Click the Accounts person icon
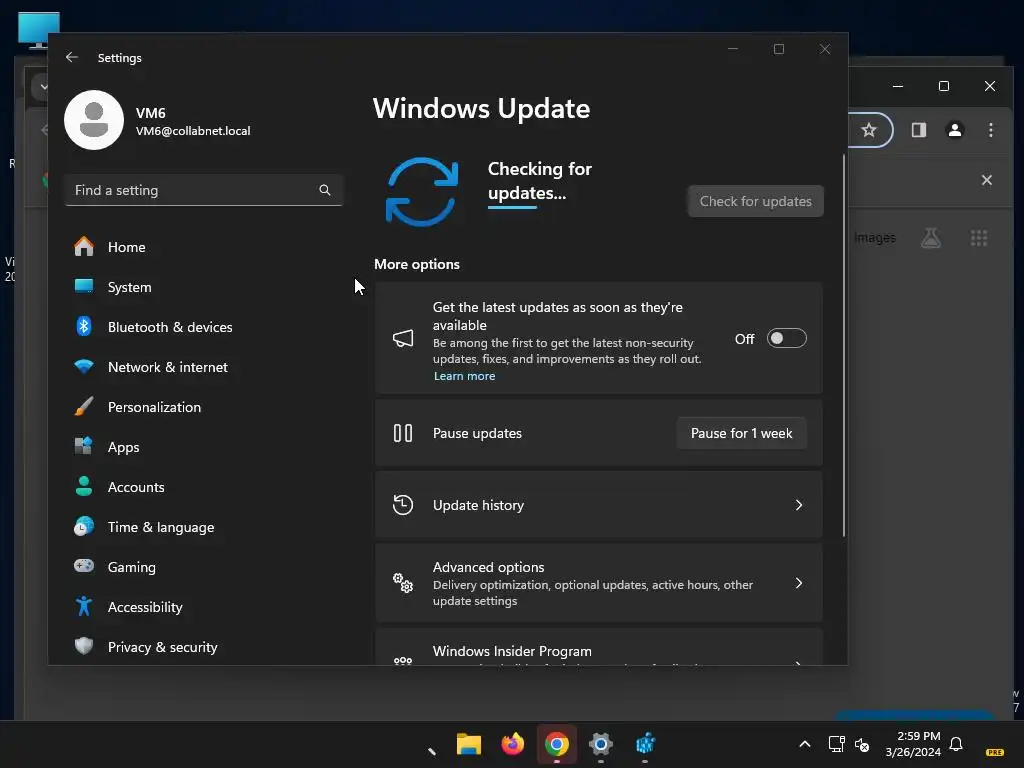 pyautogui.click(x=84, y=487)
